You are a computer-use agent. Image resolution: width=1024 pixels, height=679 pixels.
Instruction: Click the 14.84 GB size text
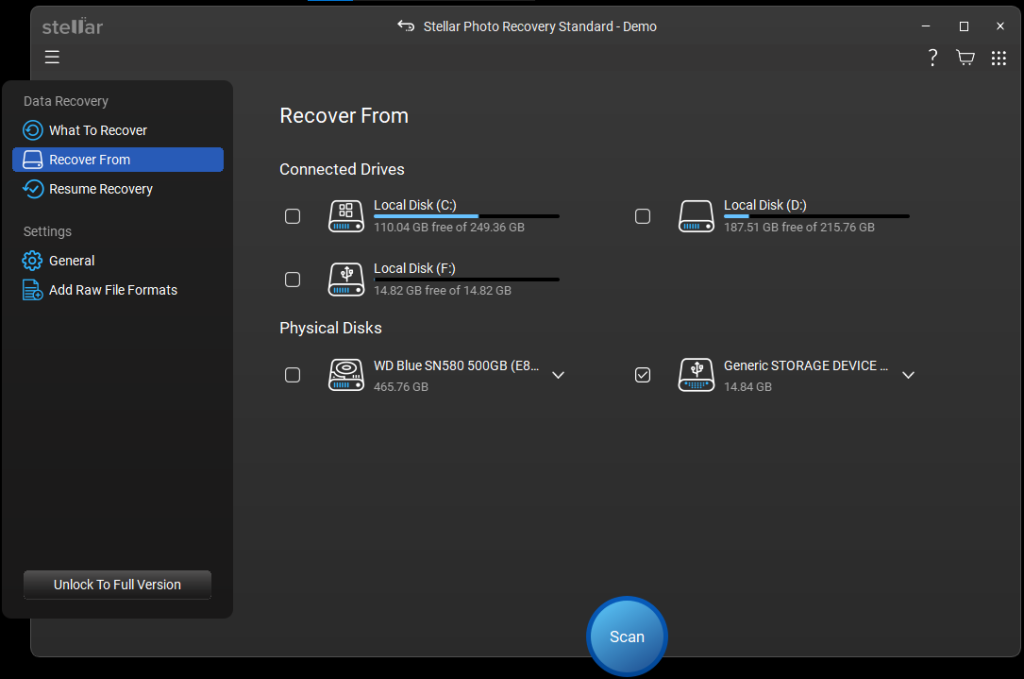(748, 387)
